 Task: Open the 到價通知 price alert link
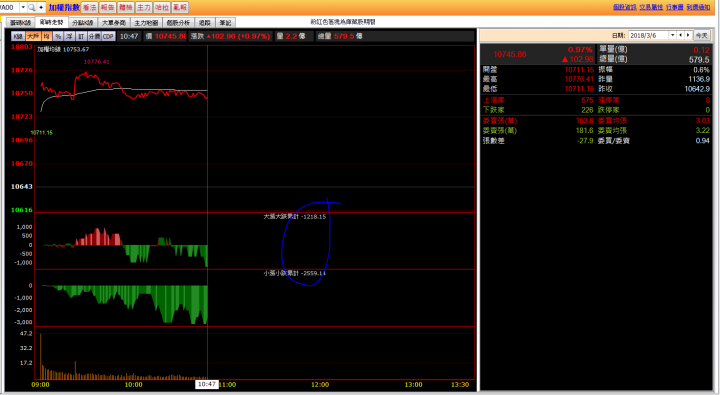click(698, 7)
